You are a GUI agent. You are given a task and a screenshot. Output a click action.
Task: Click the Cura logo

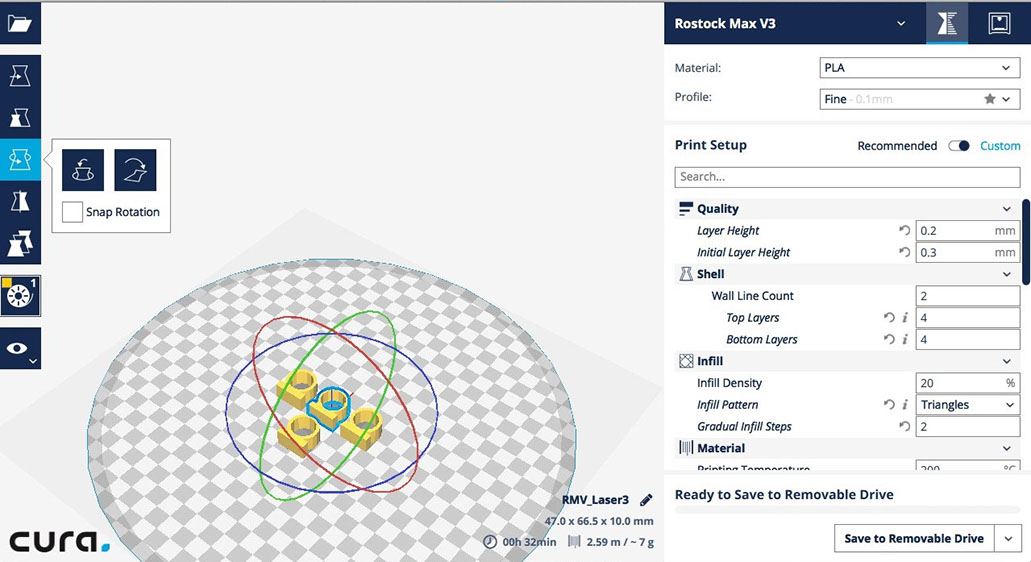(x=59, y=542)
